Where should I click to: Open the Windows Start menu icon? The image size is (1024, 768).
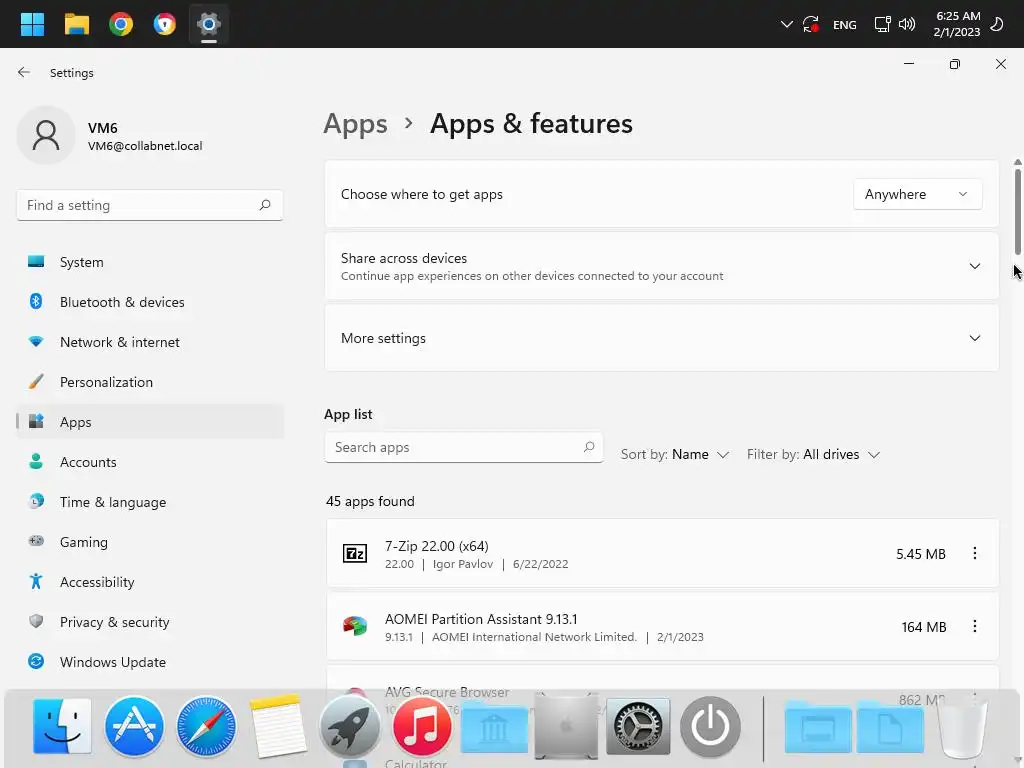[x=32, y=24]
